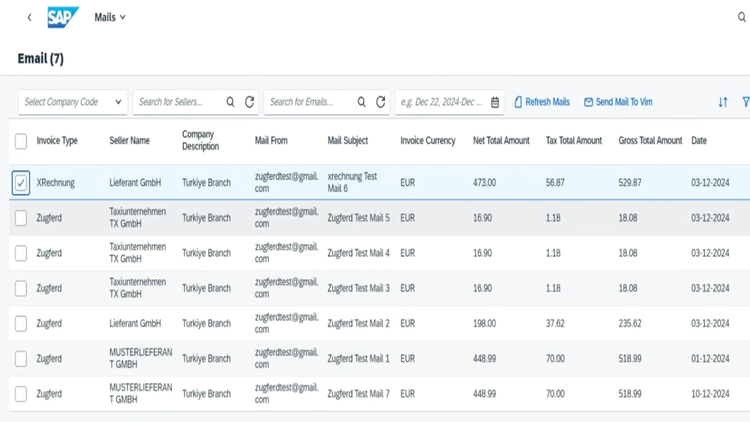The image size is (750, 422).
Task: Click the Net Total Amount column header
Action: pyautogui.click(x=501, y=141)
